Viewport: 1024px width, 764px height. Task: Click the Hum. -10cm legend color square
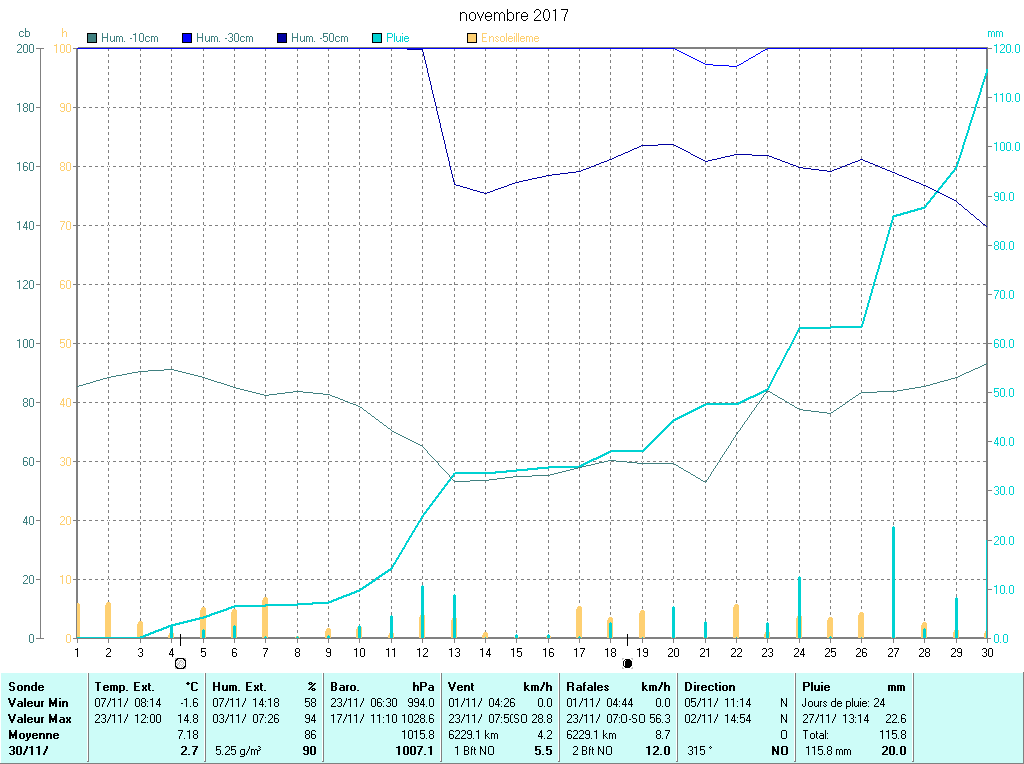(93, 38)
